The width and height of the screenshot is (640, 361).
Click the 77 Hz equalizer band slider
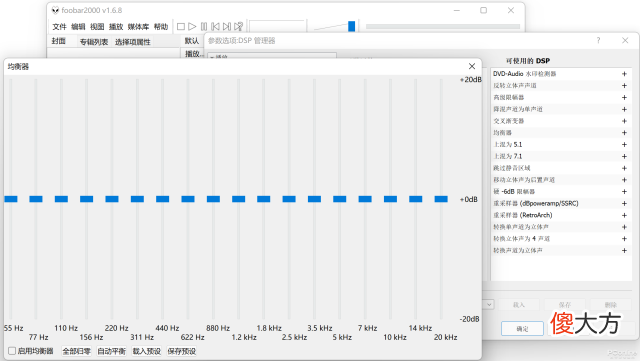tap(36, 199)
